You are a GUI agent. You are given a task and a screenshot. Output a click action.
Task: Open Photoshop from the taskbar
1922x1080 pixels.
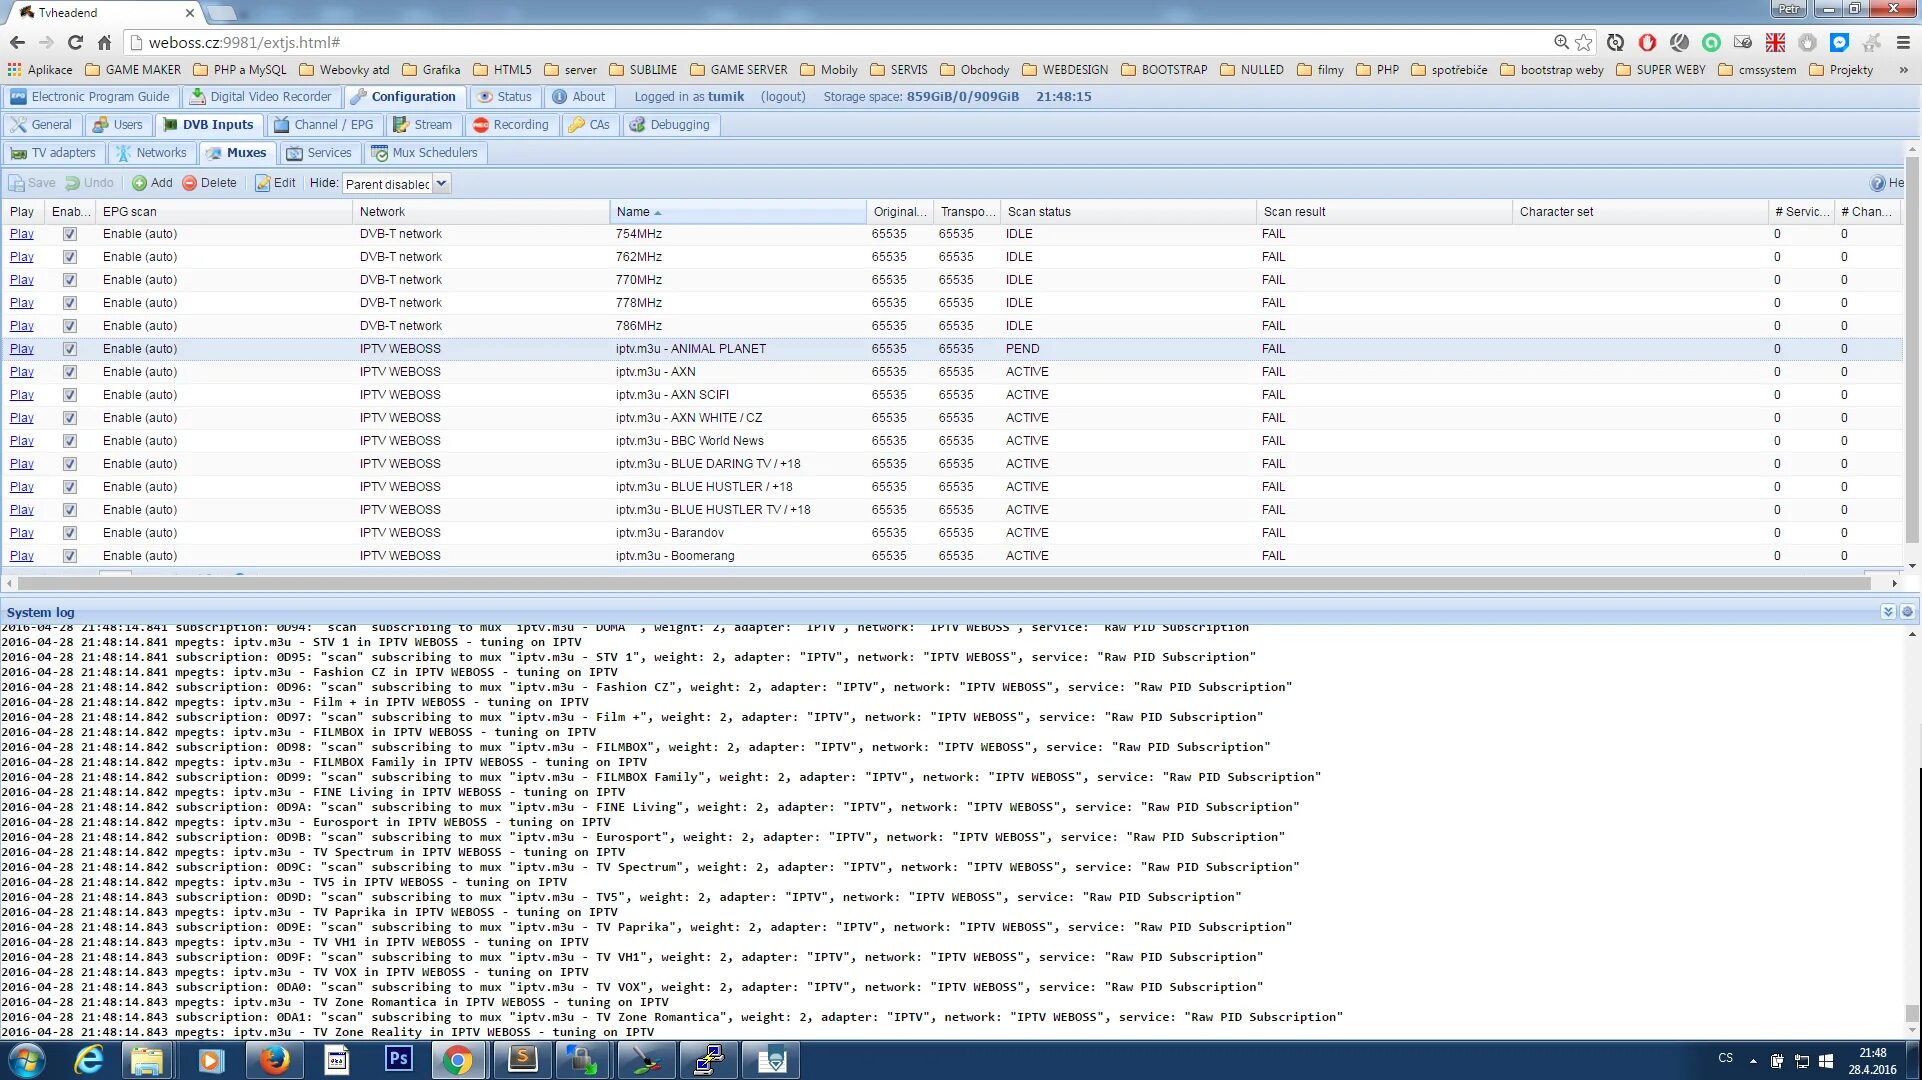pyautogui.click(x=398, y=1059)
